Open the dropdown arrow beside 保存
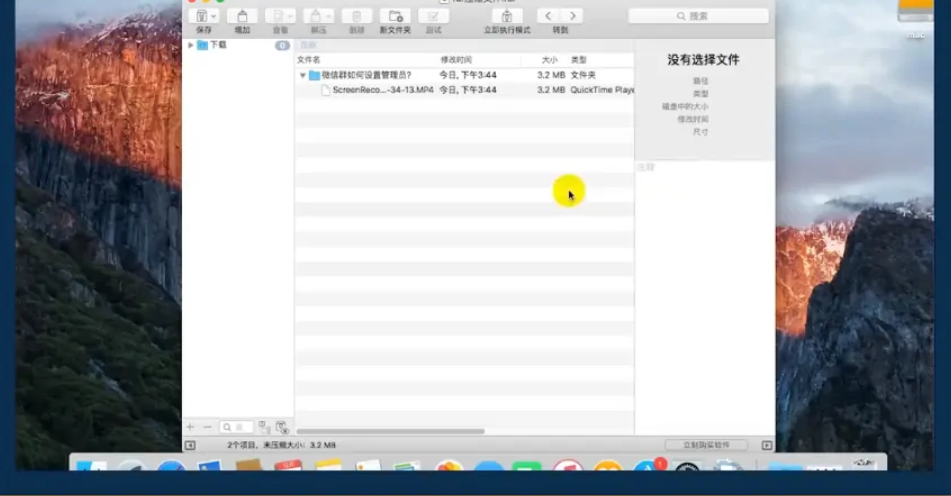951x496 pixels. [x=213, y=16]
